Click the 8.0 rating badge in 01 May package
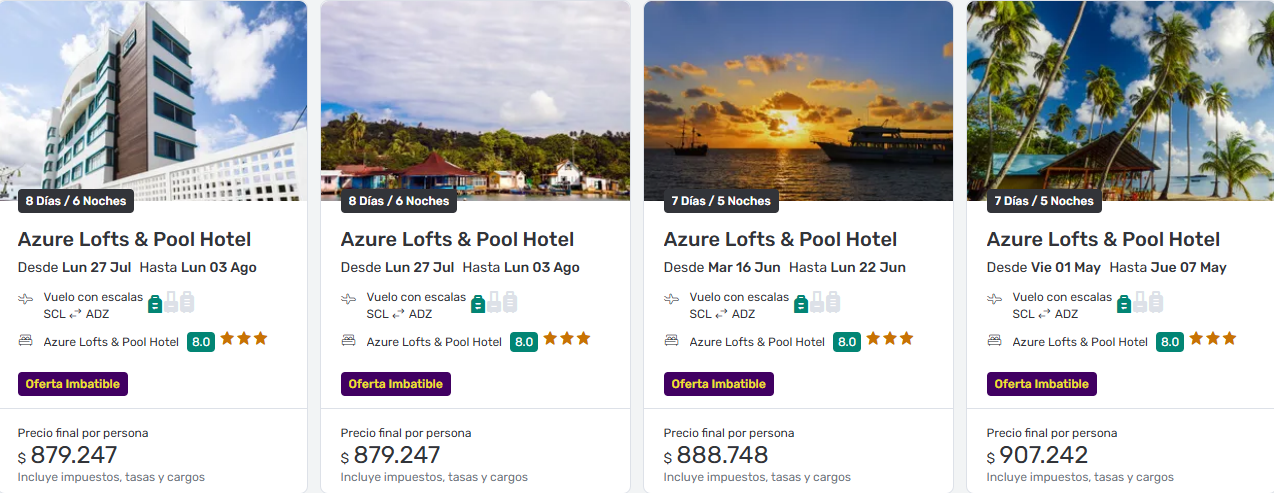 pyautogui.click(x=1169, y=342)
